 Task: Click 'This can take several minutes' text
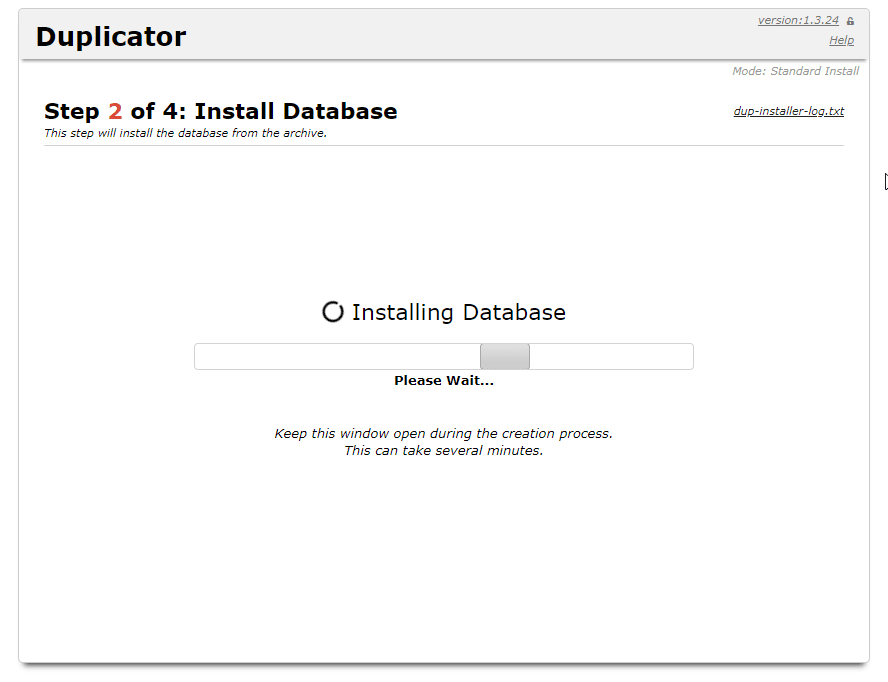tap(443, 450)
